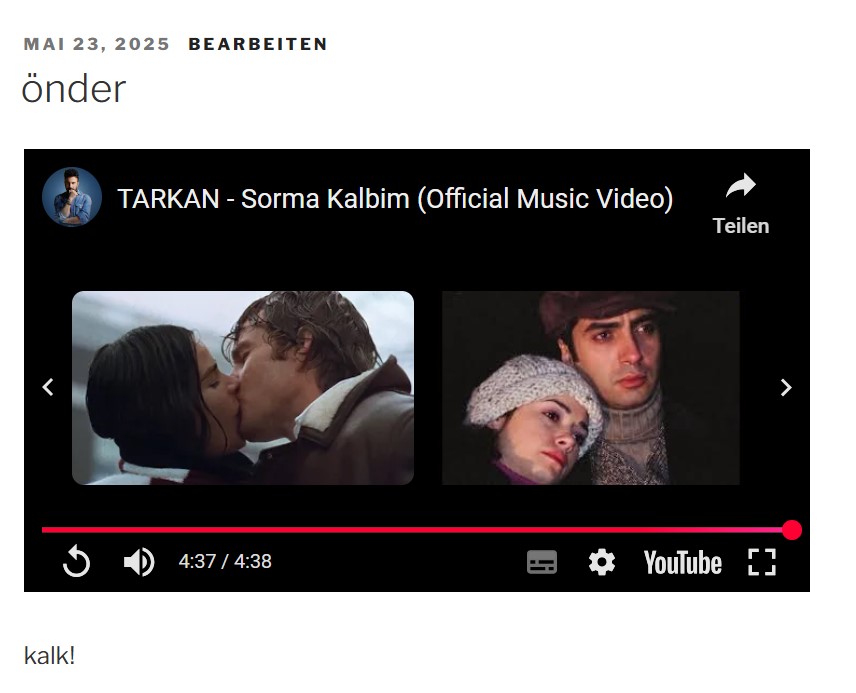The image size is (856, 693).
Task: Open the 'MAI 23, 2025' date link
Action: tap(97, 44)
